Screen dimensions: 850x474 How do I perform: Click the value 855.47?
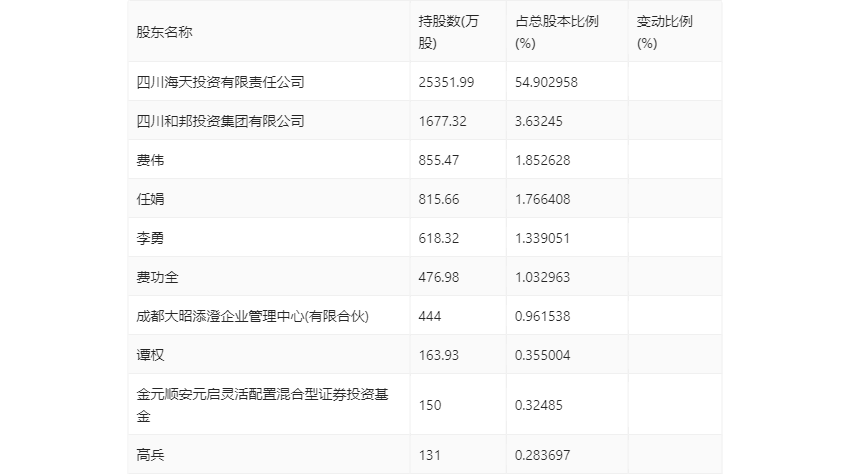point(439,160)
